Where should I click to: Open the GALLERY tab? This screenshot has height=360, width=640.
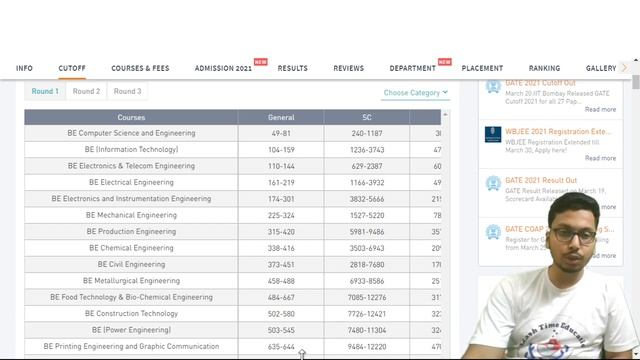(x=601, y=68)
